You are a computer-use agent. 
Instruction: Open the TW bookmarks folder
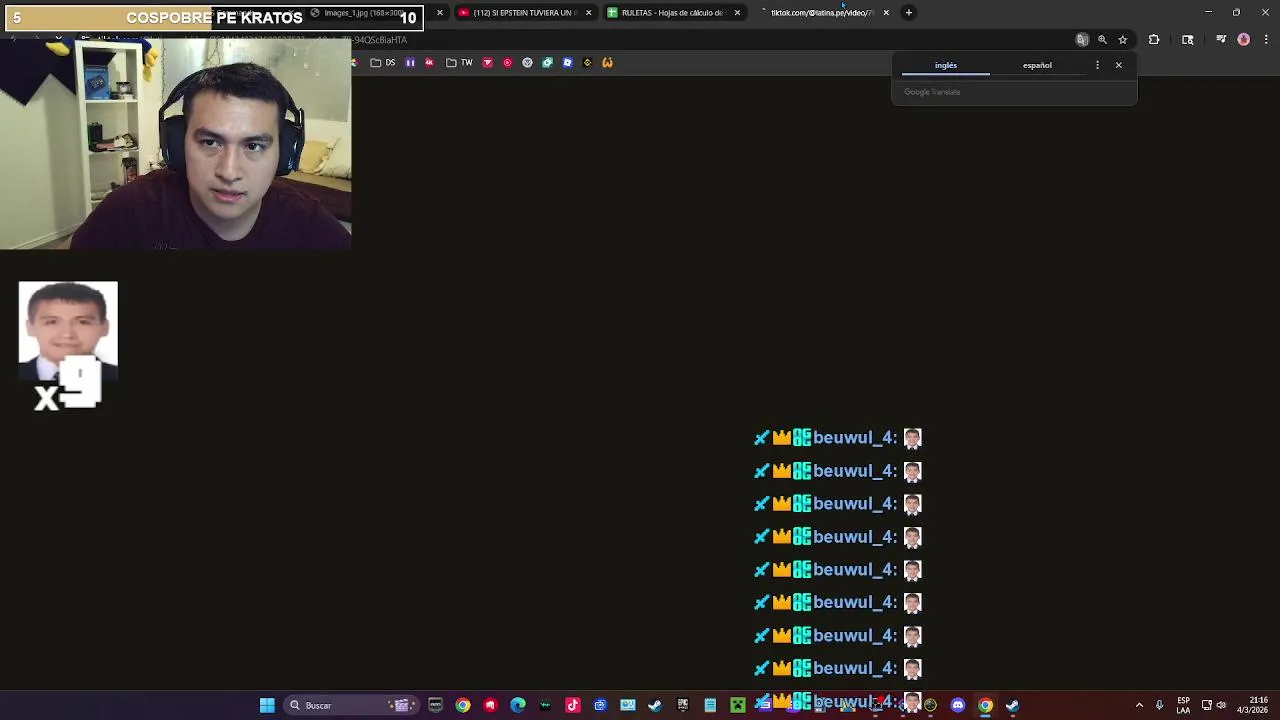tap(459, 63)
